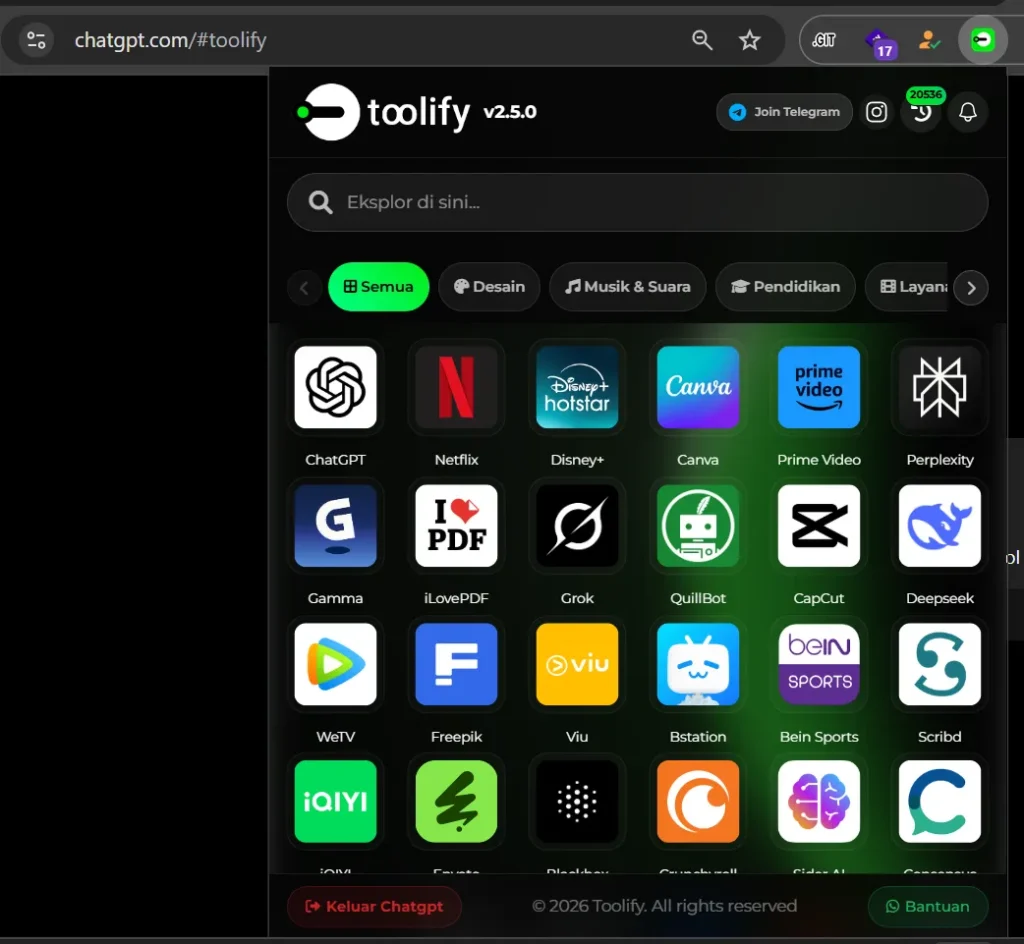The width and height of the screenshot is (1024, 944).
Task: Switch to the Layanan category tab
Action: [906, 287]
